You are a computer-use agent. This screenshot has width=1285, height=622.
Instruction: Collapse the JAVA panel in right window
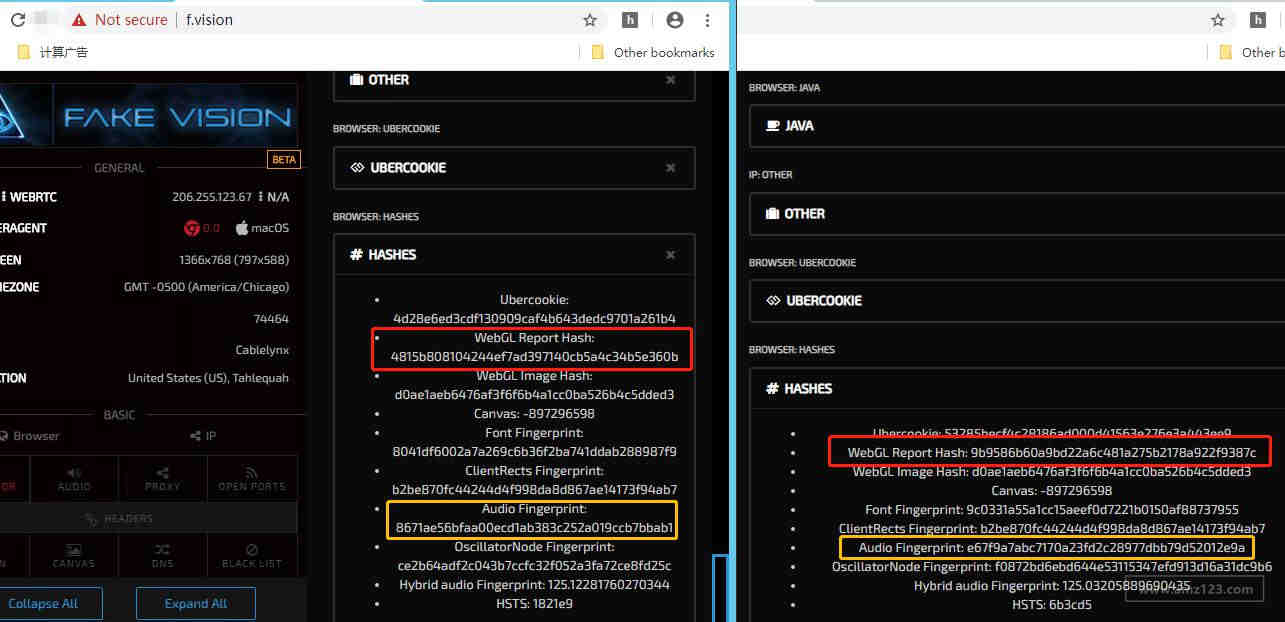[x=1017, y=126]
